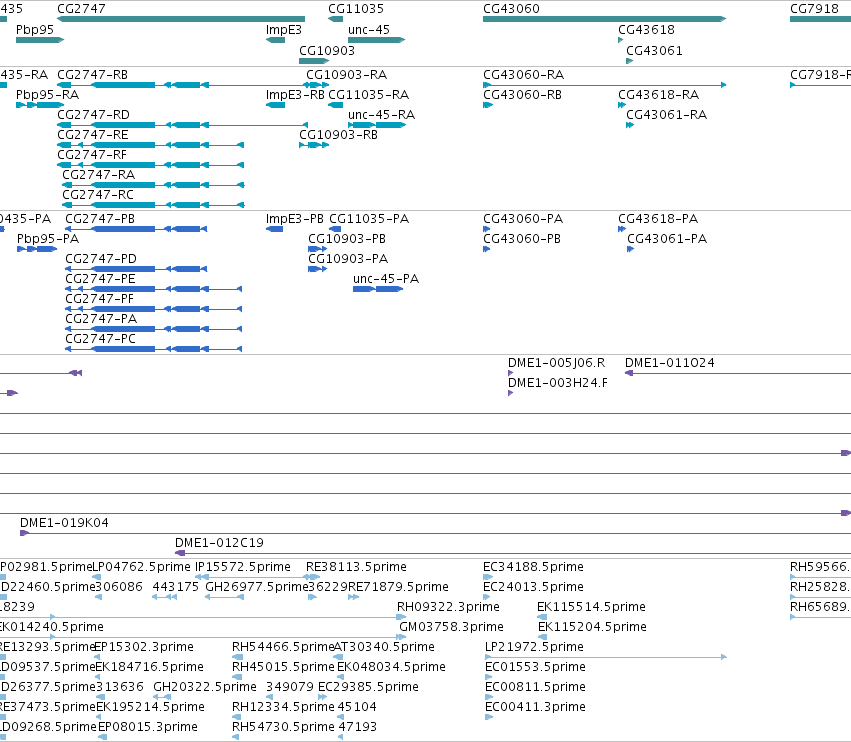Click transcript label CG2747-RD
The height and width of the screenshot is (742, 851).
click(x=93, y=115)
